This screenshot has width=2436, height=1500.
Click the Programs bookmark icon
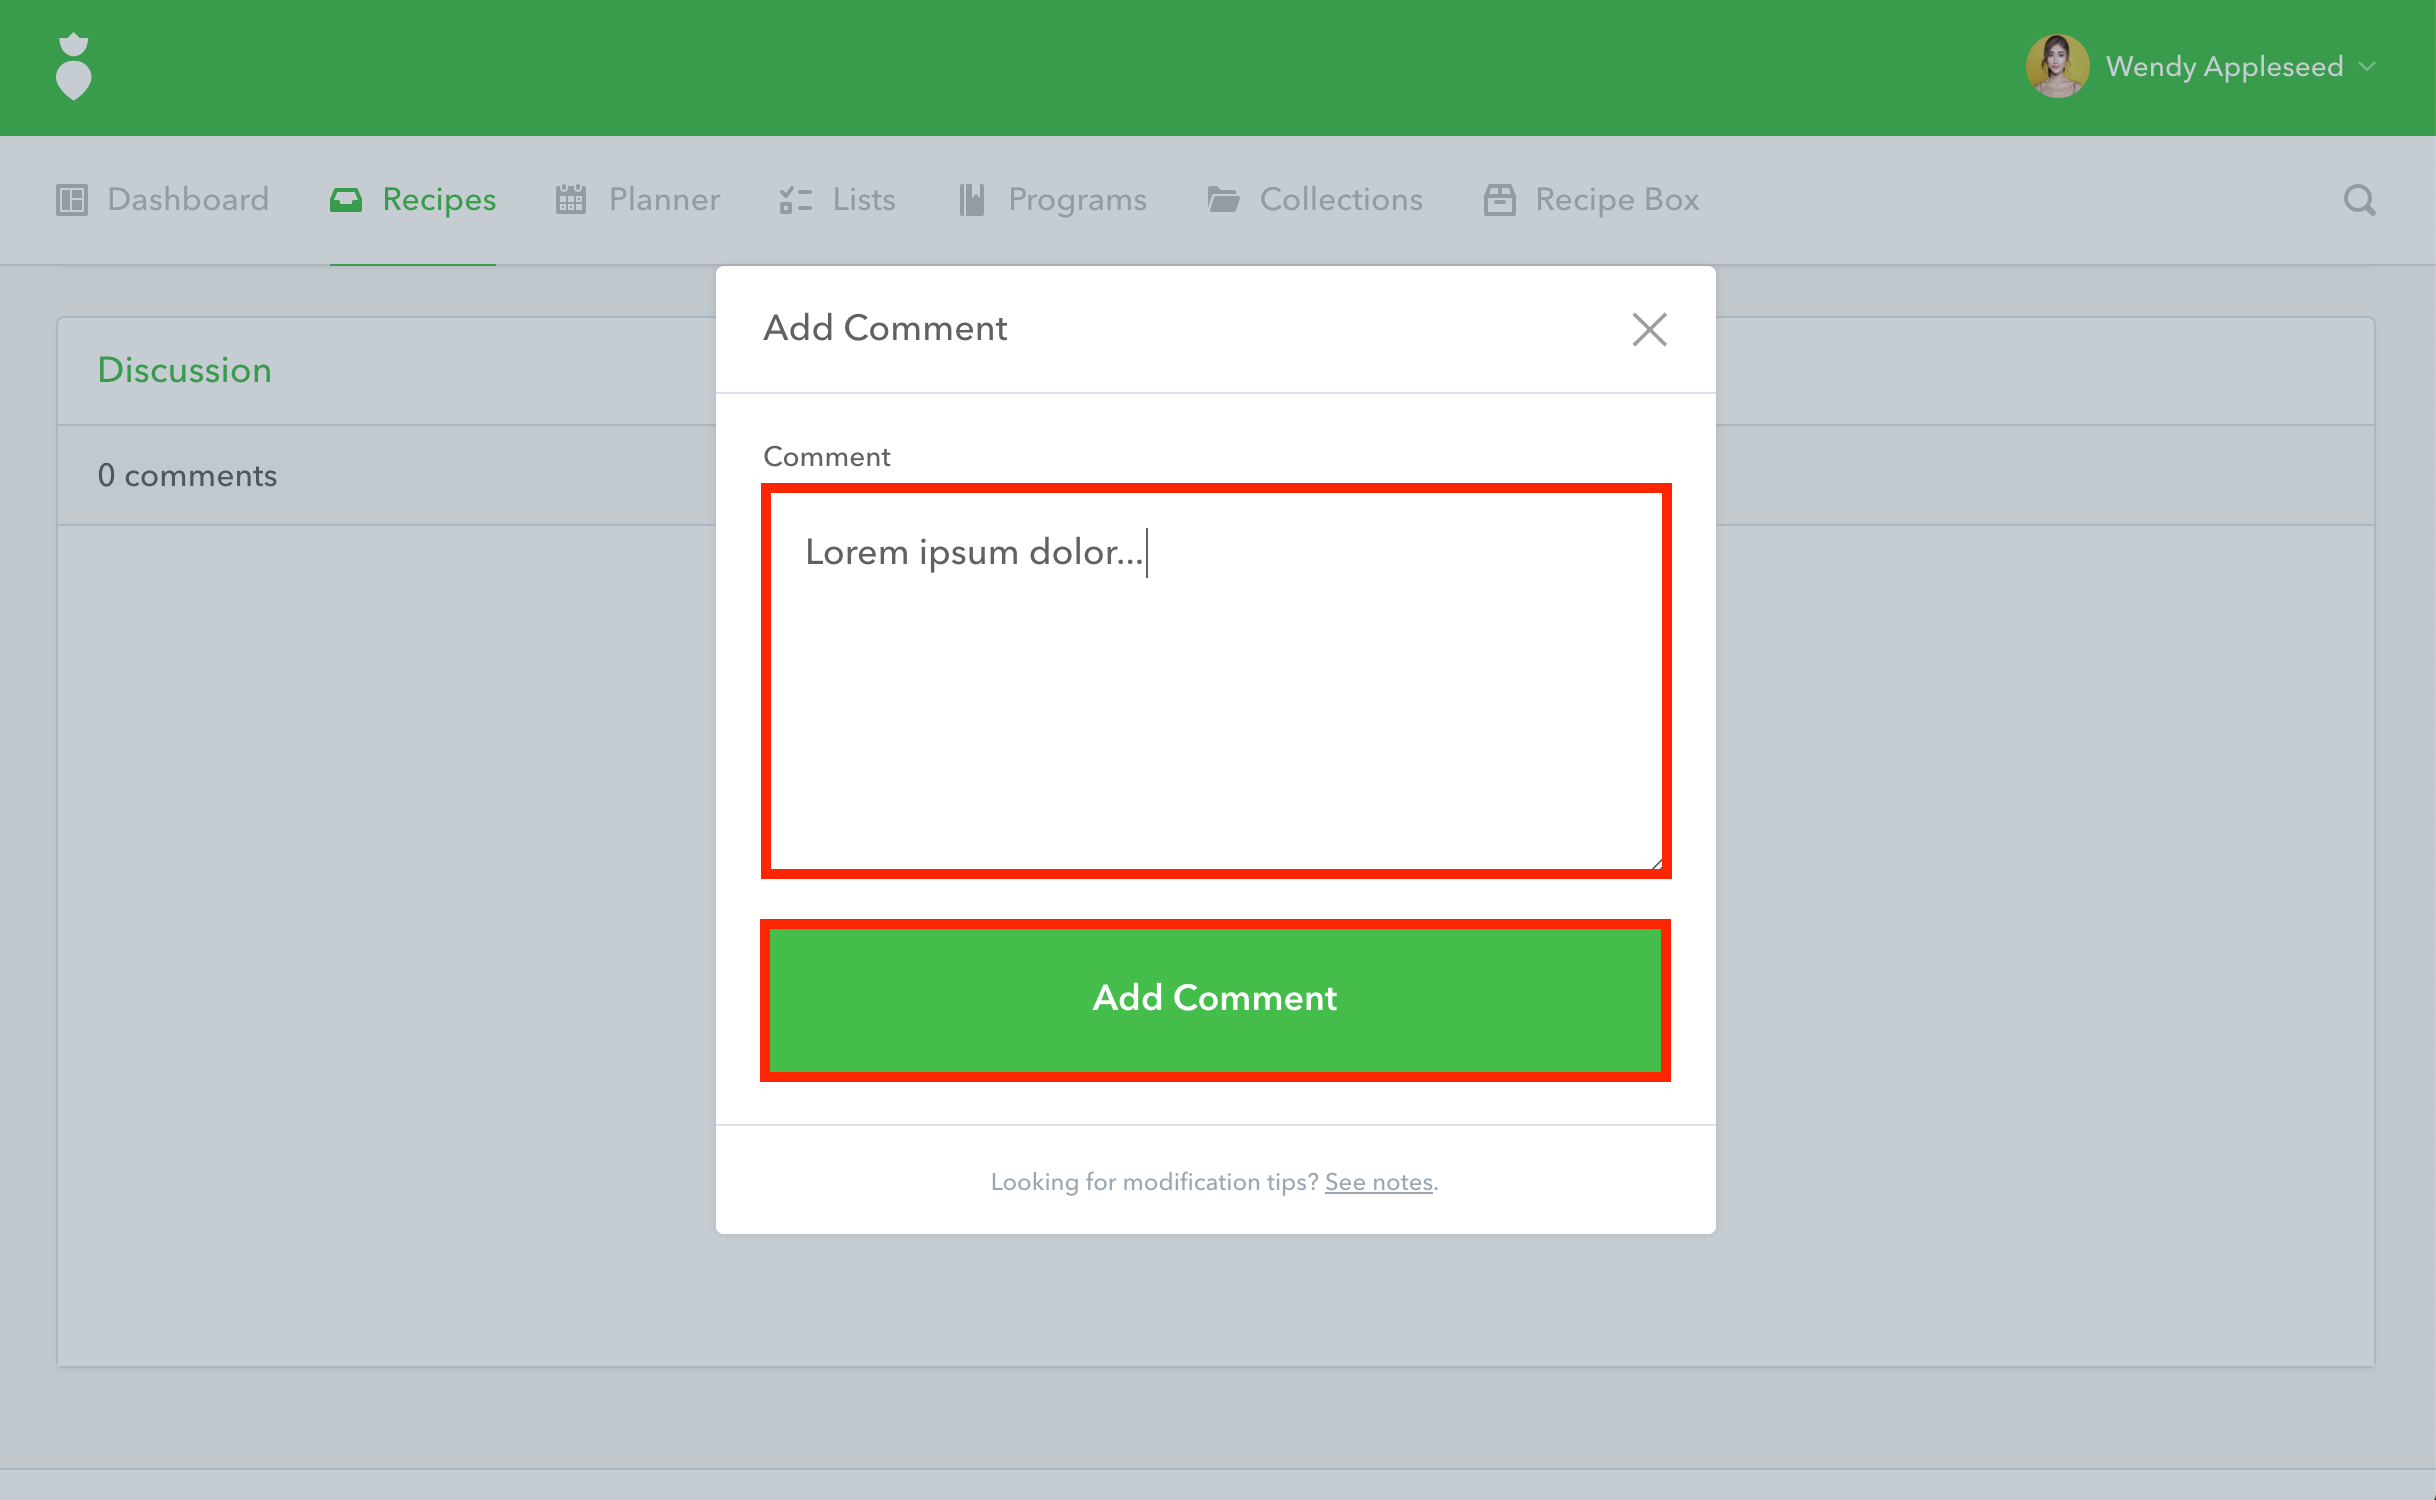click(x=972, y=200)
